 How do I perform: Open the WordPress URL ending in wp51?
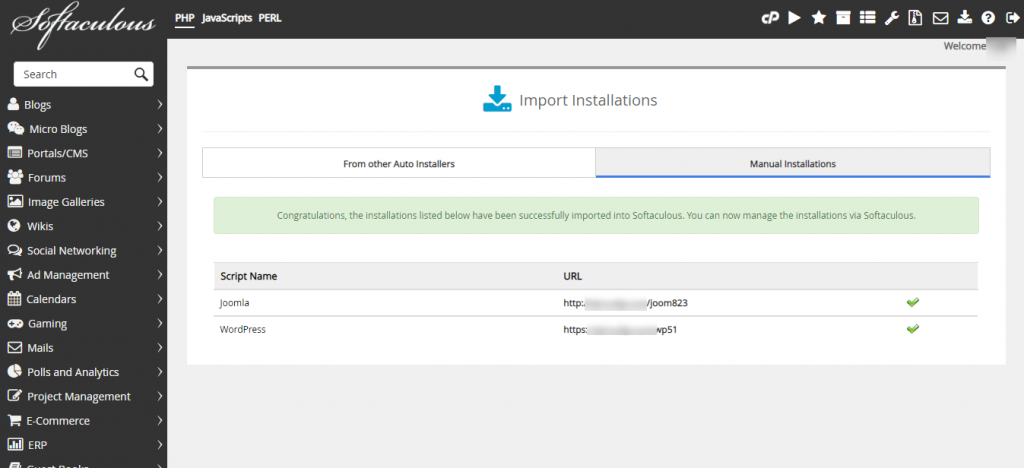click(620, 330)
